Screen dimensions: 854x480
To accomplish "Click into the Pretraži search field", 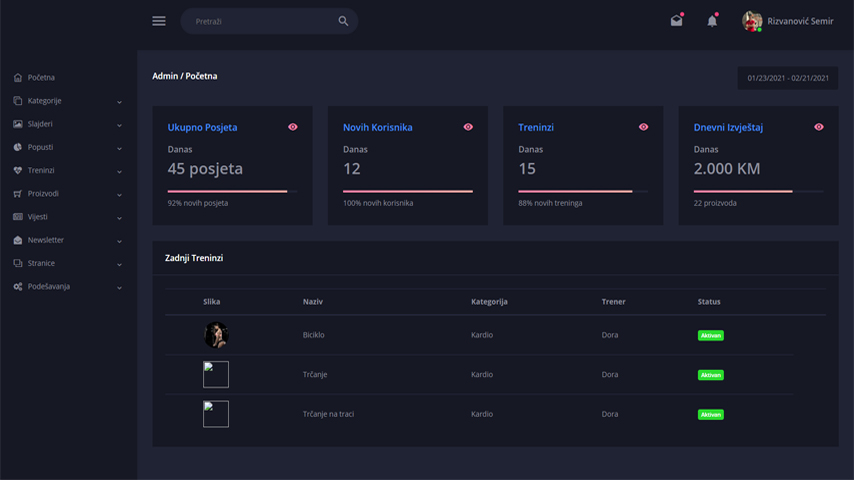I will click(260, 21).
